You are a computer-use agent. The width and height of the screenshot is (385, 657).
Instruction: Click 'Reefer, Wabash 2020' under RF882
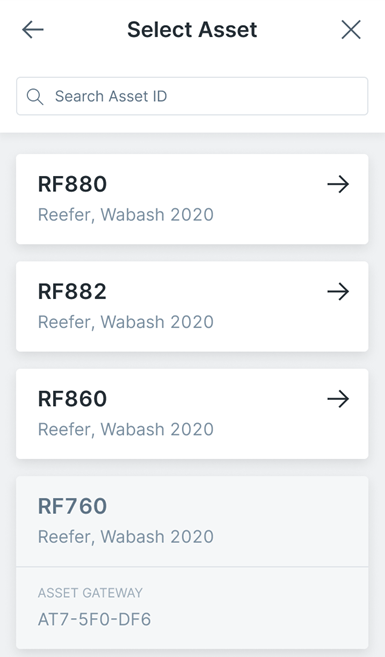126,322
